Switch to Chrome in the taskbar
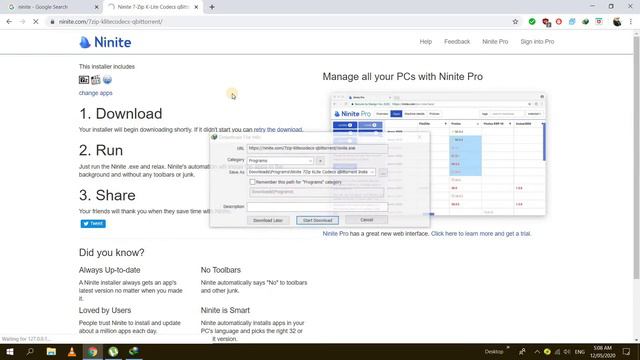This screenshot has width=640, height=360. [93, 351]
